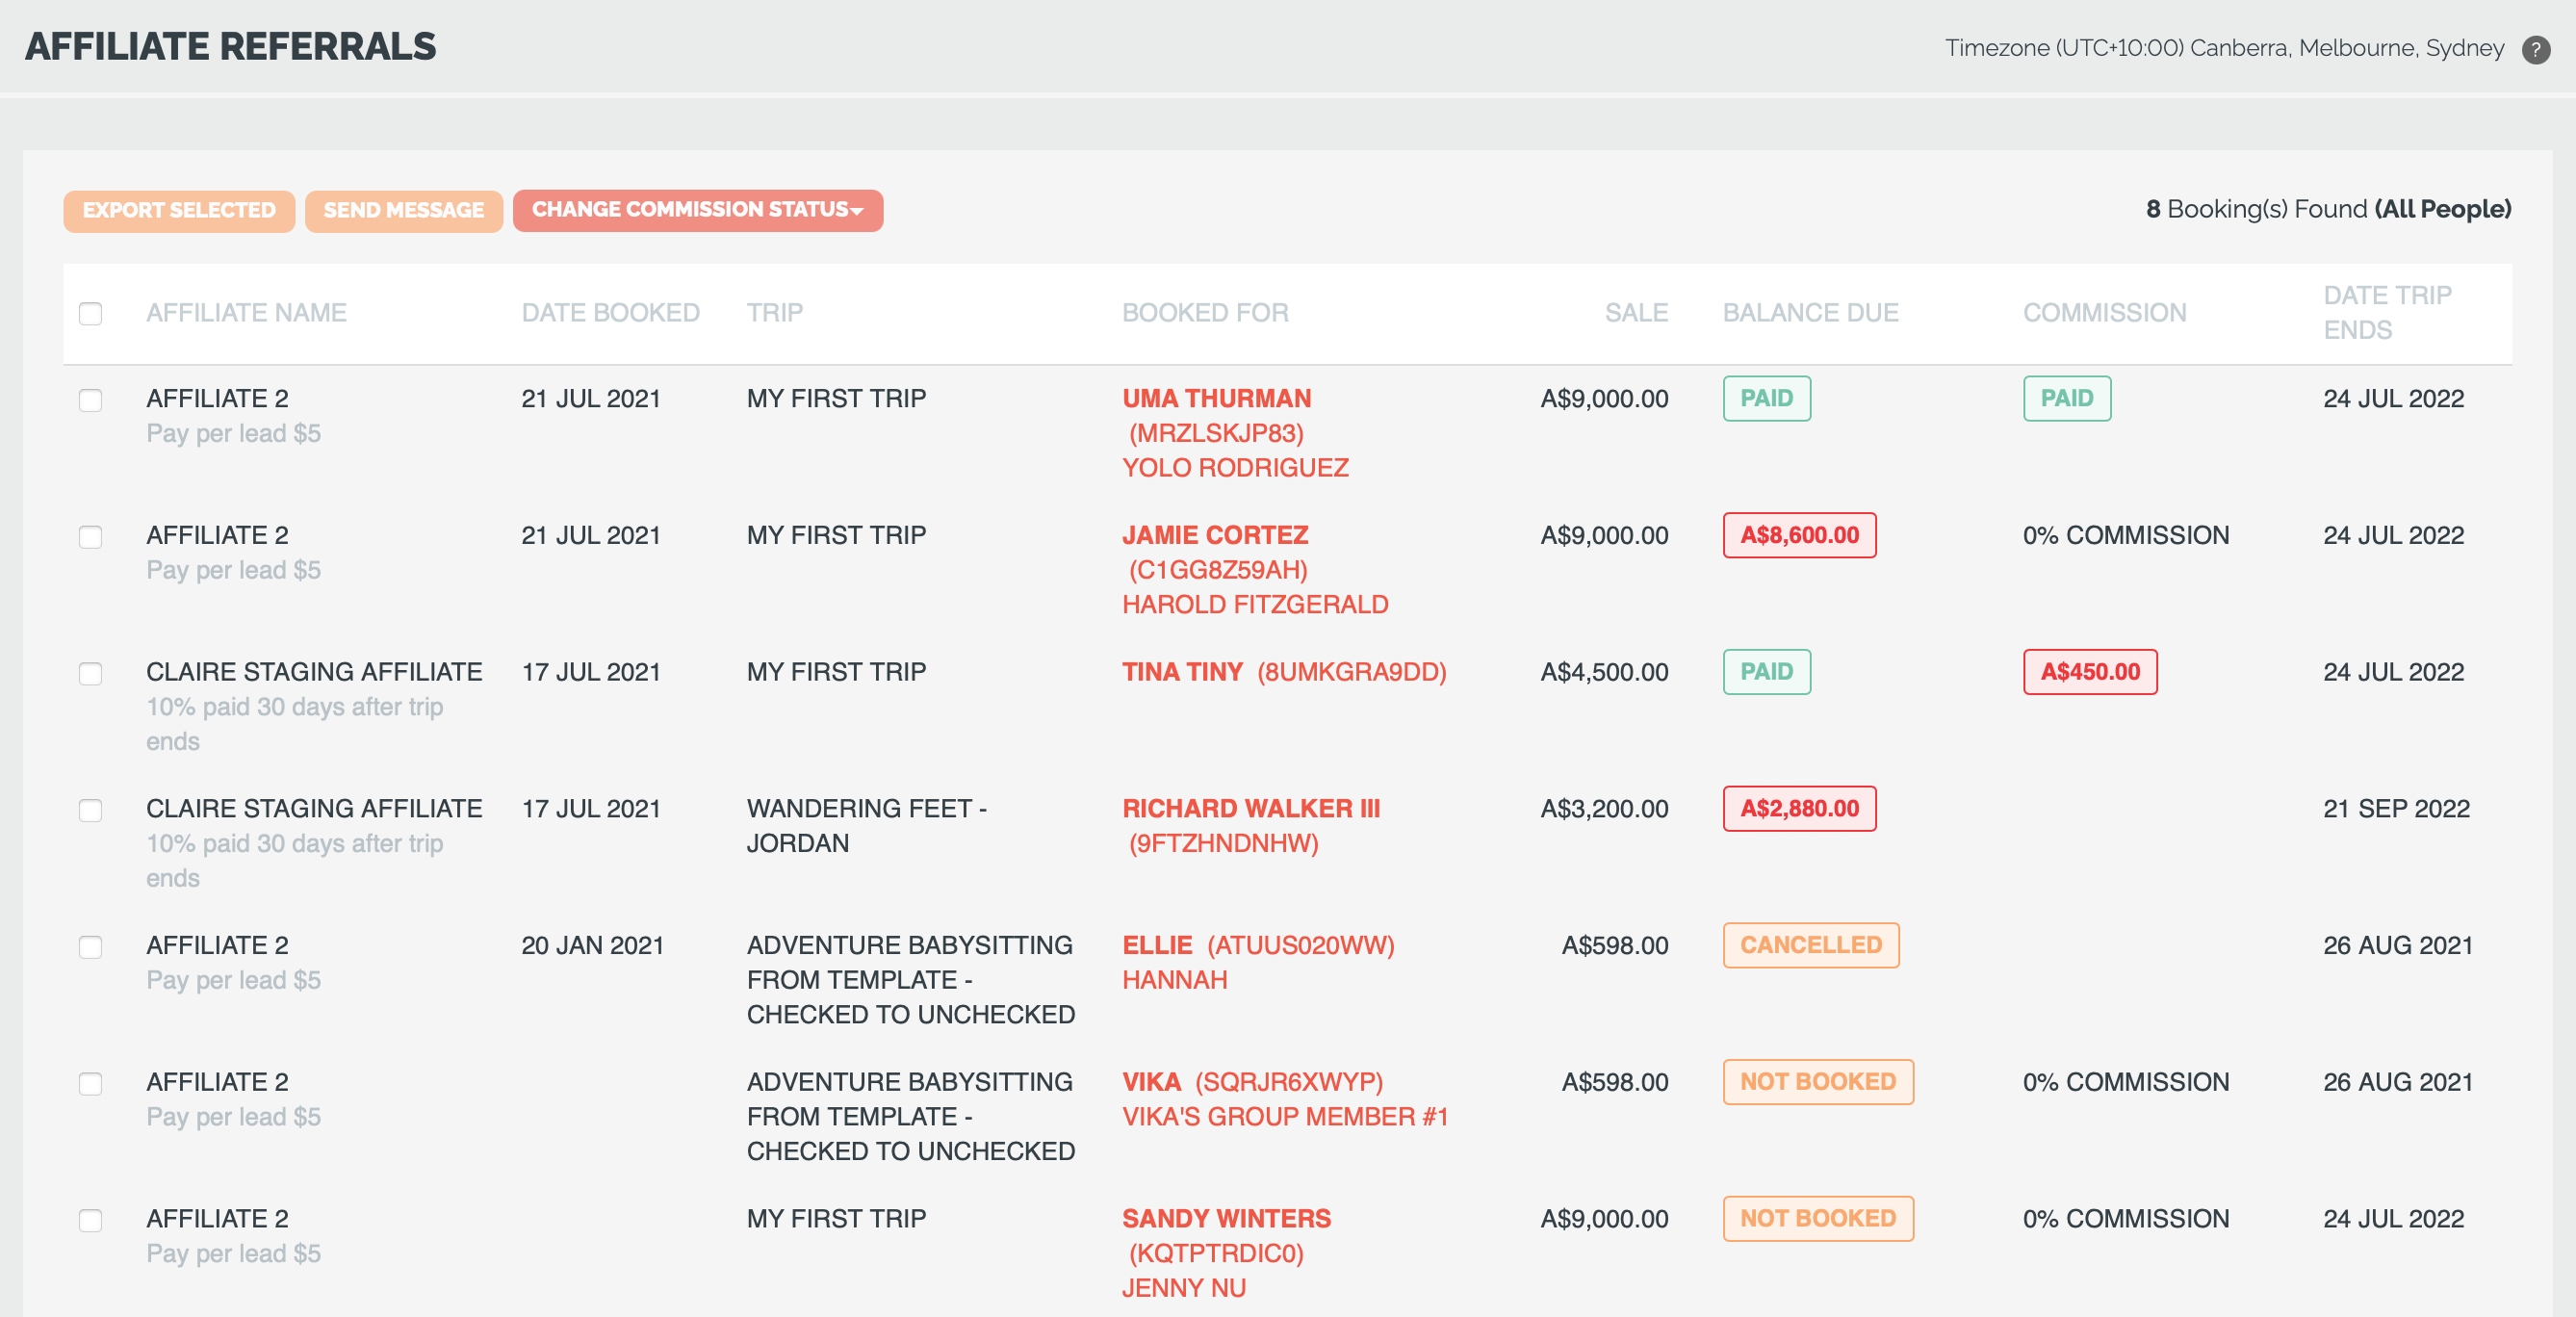Click the Date Booked column header
This screenshot has width=2576, height=1317.
610,313
